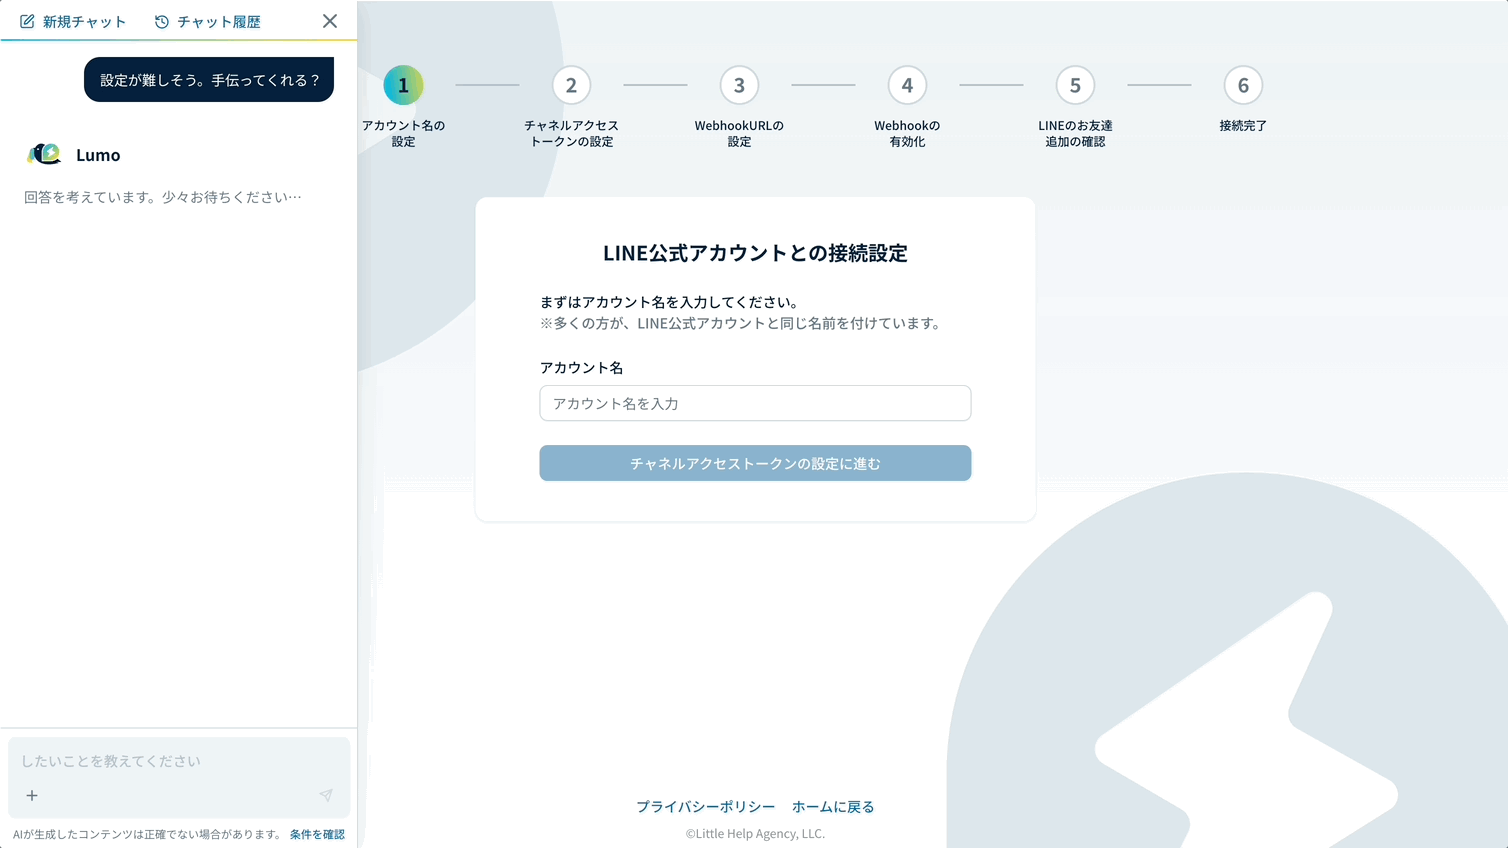
Task: Open chat history via the clock icon
Action: click(163, 20)
